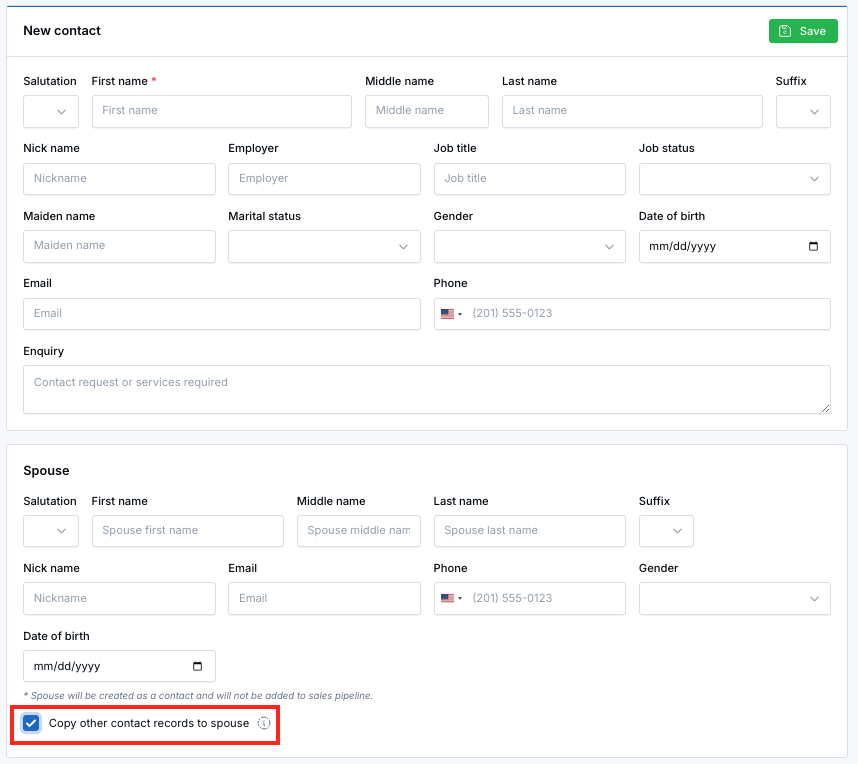Viewport: 858px width, 764px height.
Task: Expand the spouse Gender dropdown
Action: click(734, 598)
